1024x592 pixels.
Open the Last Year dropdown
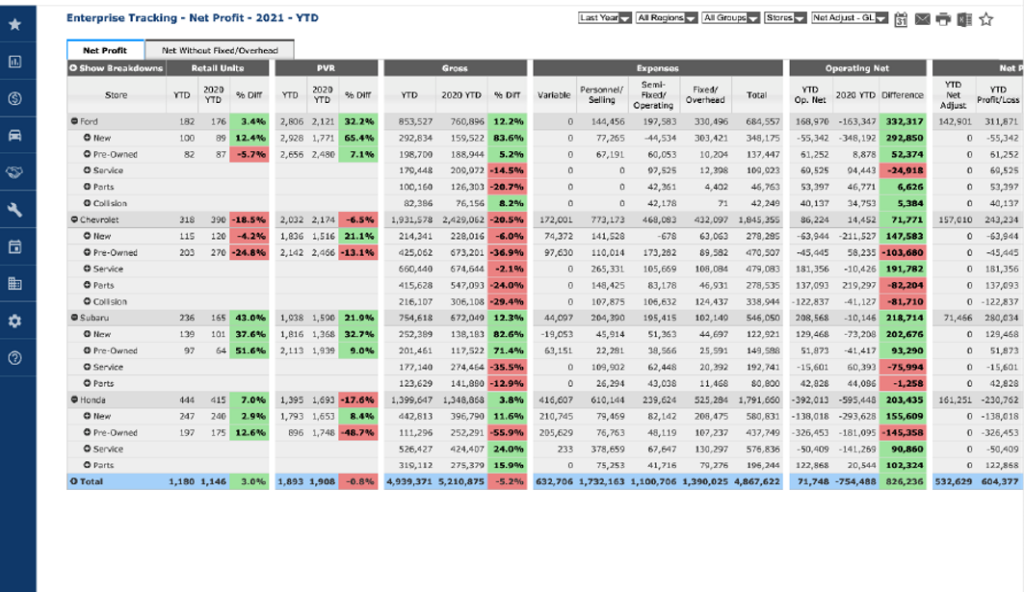click(605, 18)
